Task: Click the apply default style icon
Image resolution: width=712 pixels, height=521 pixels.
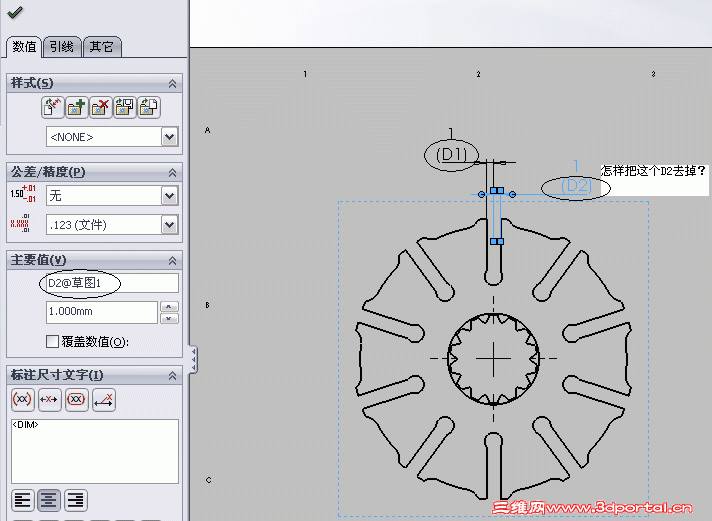Action: coord(52,107)
